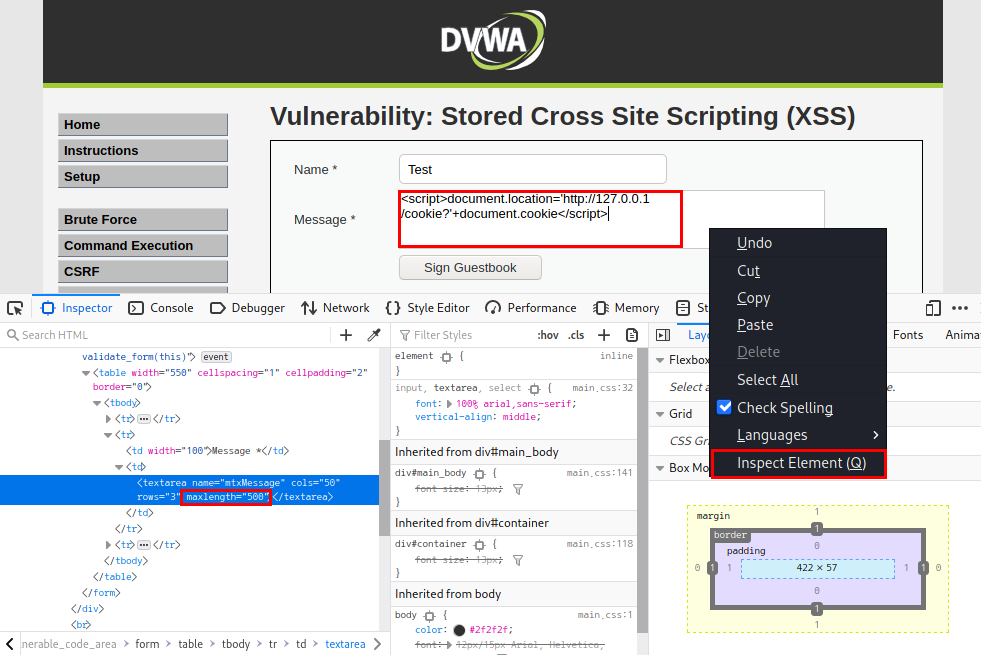Viewport: 981px width, 655px height.
Task: Click the Sign Guestbook button
Action: (470, 268)
